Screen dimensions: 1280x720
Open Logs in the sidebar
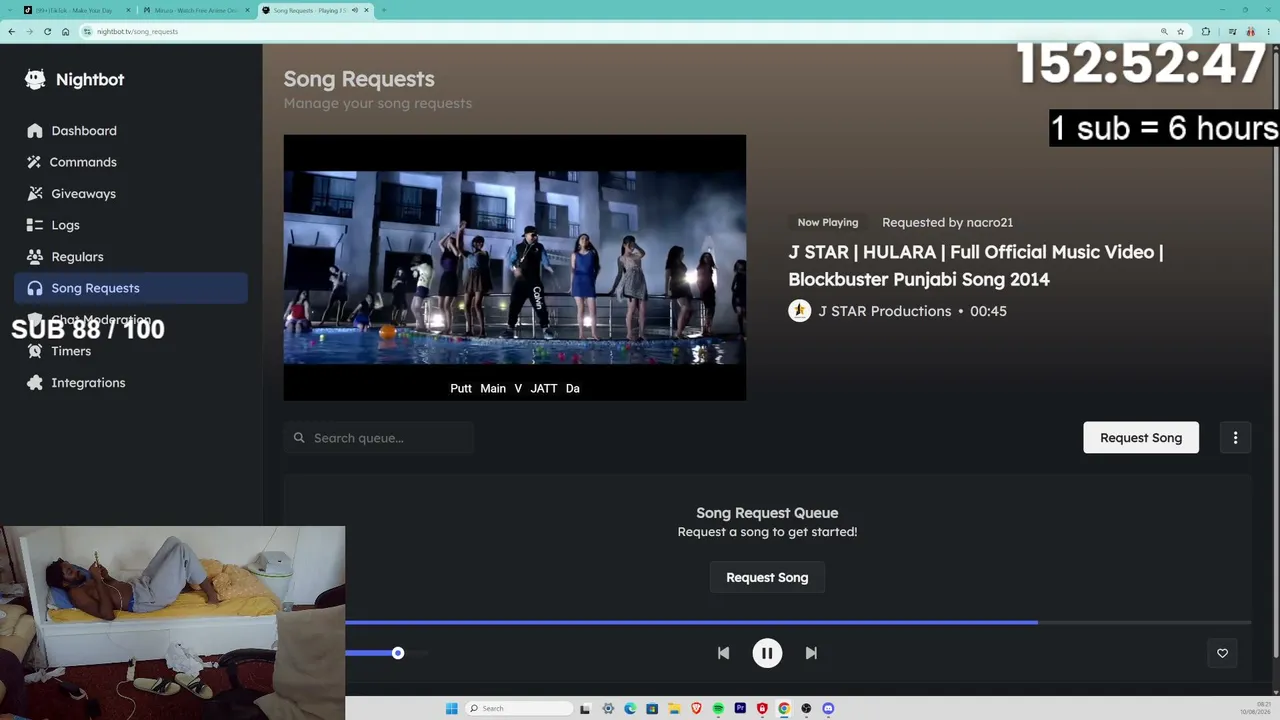pos(131,225)
